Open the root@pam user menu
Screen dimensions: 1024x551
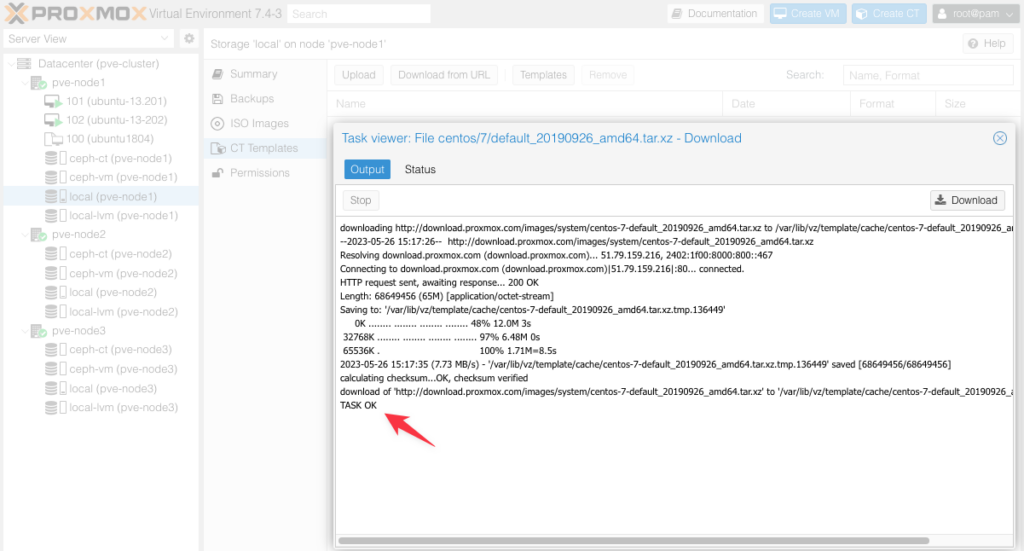click(x=975, y=14)
